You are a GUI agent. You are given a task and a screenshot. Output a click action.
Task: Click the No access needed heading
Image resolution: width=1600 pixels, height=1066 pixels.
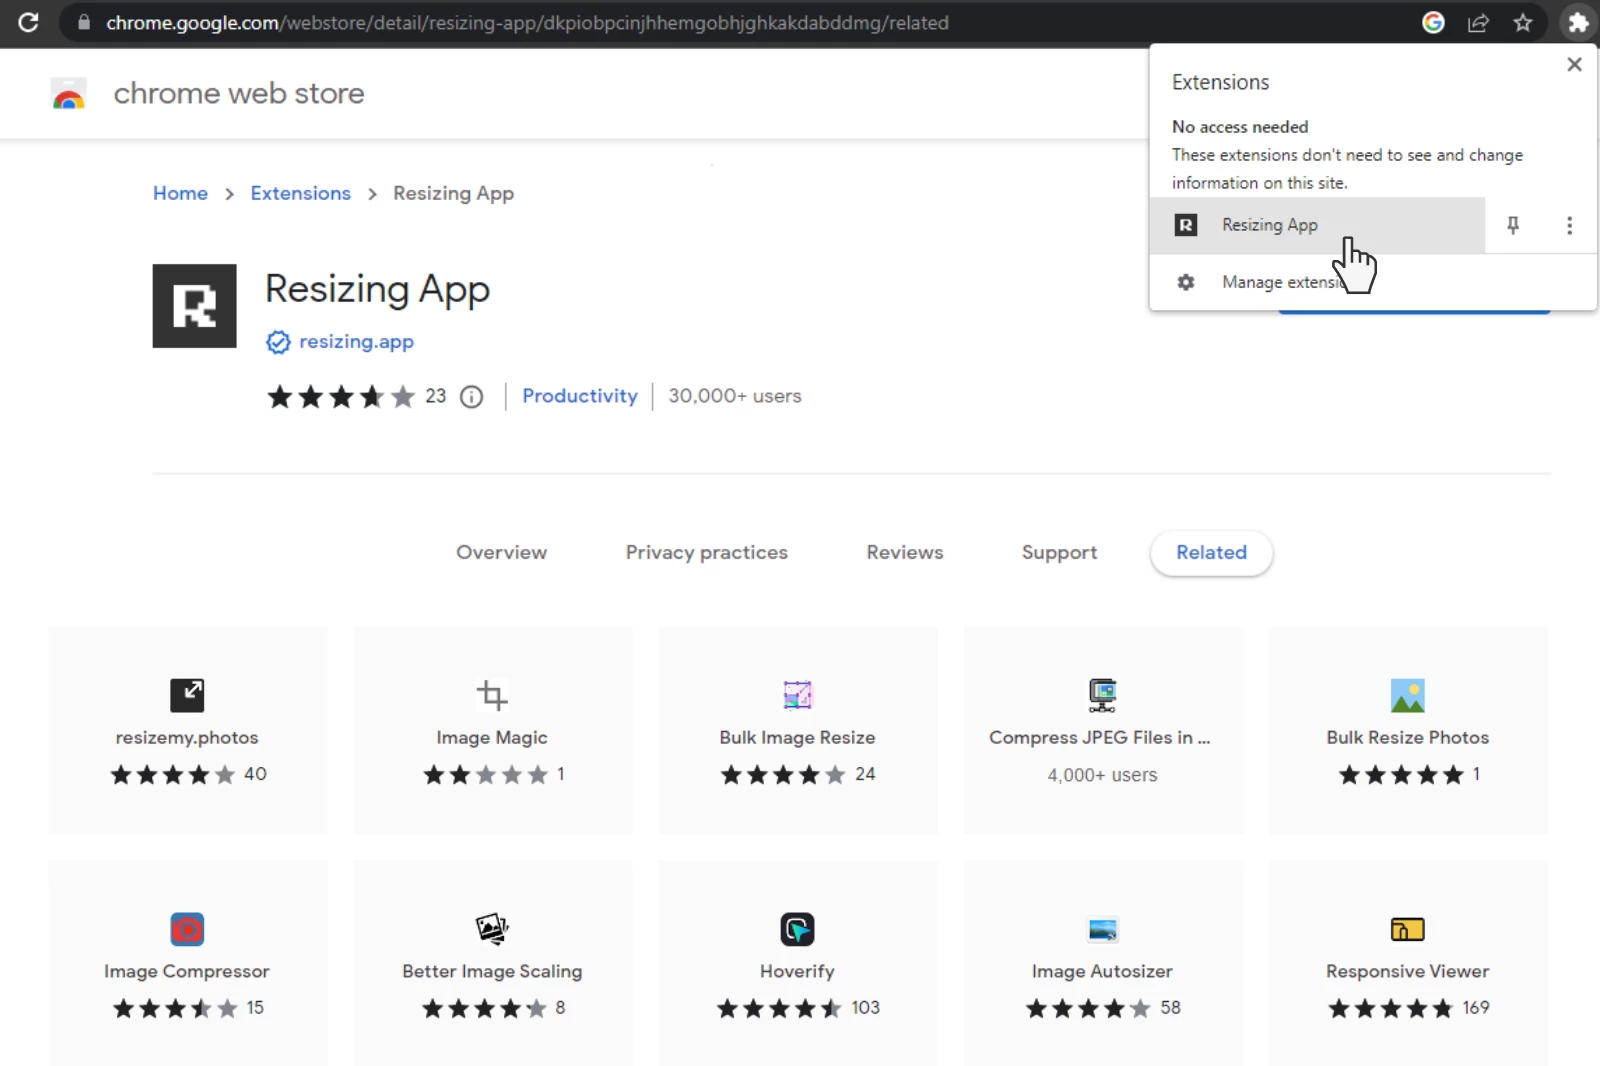(1240, 127)
